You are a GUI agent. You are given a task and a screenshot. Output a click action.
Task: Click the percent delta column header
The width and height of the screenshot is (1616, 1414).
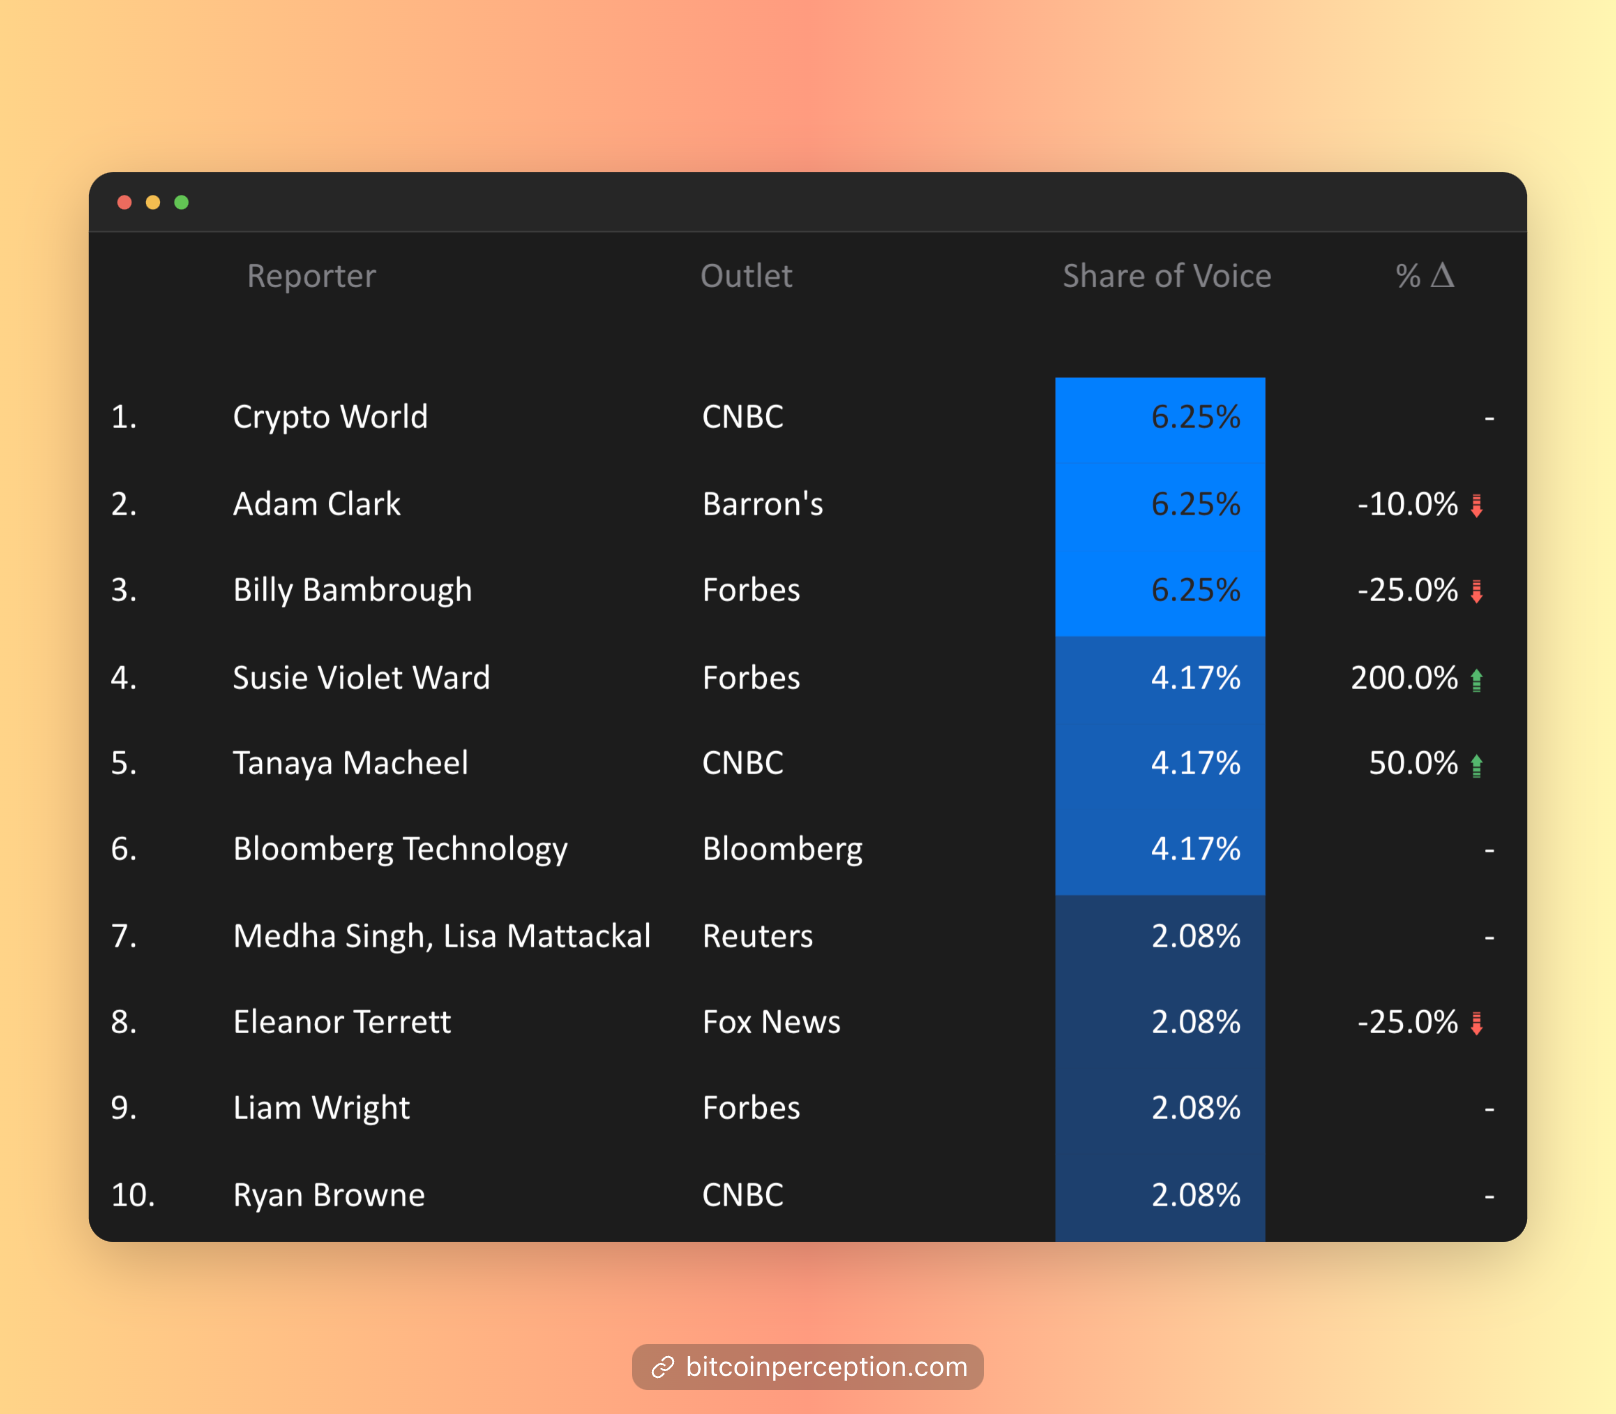[1424, 276]
